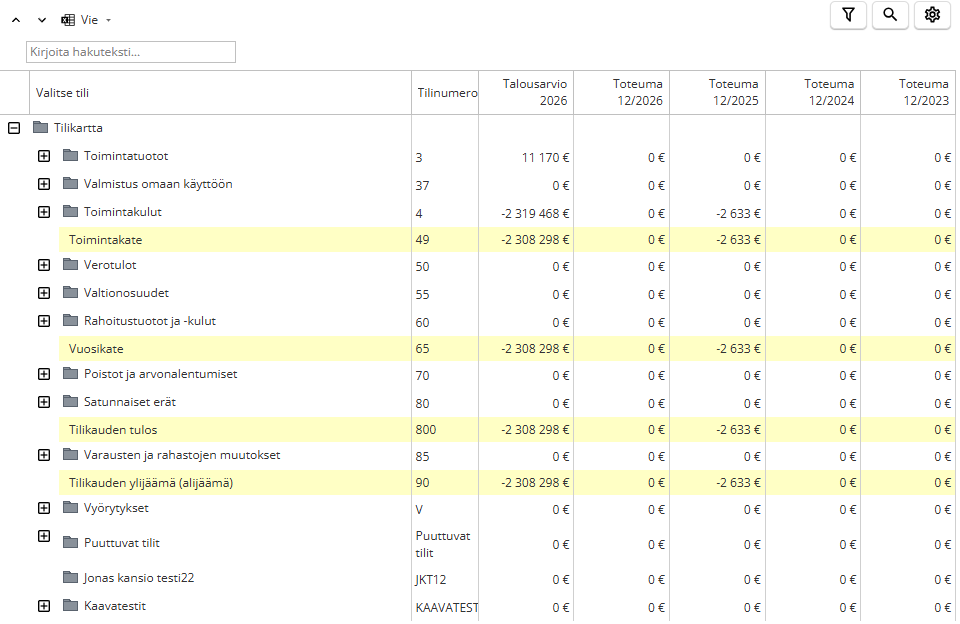Collapse the Tilikartta root node
This screenshot has width=960, height=624.
[x=14, y=128]
